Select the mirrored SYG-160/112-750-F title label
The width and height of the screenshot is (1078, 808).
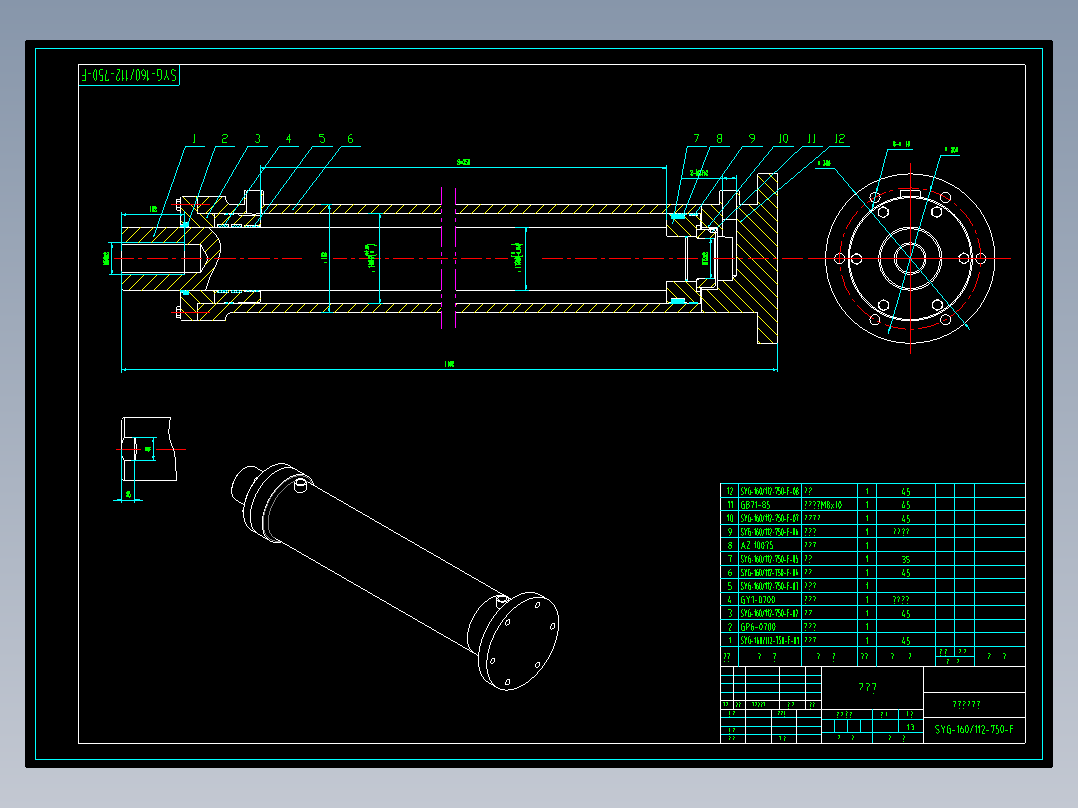pos(129,75)
